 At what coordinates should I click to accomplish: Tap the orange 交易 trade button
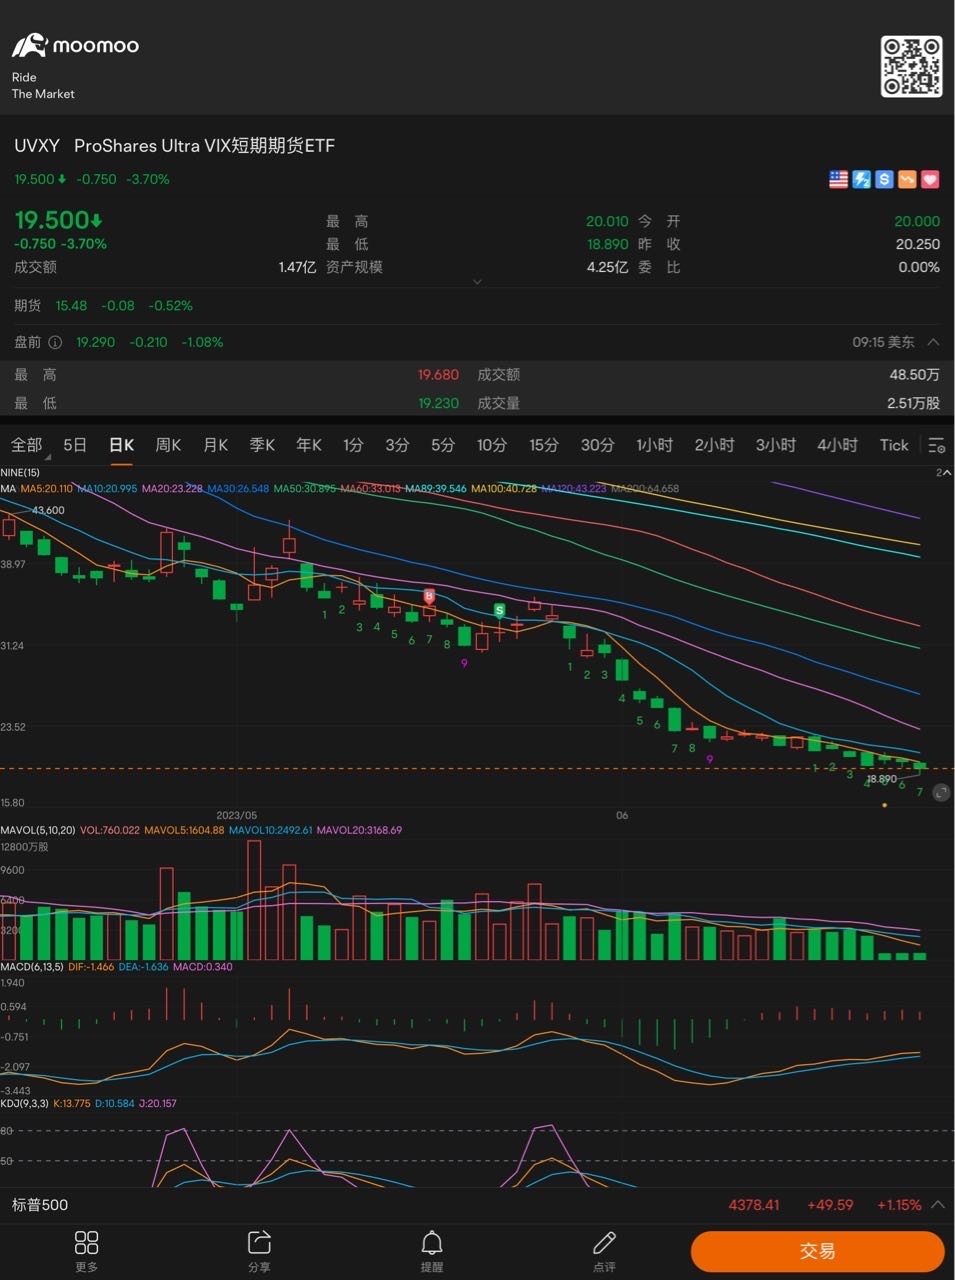pos(817,1251)
